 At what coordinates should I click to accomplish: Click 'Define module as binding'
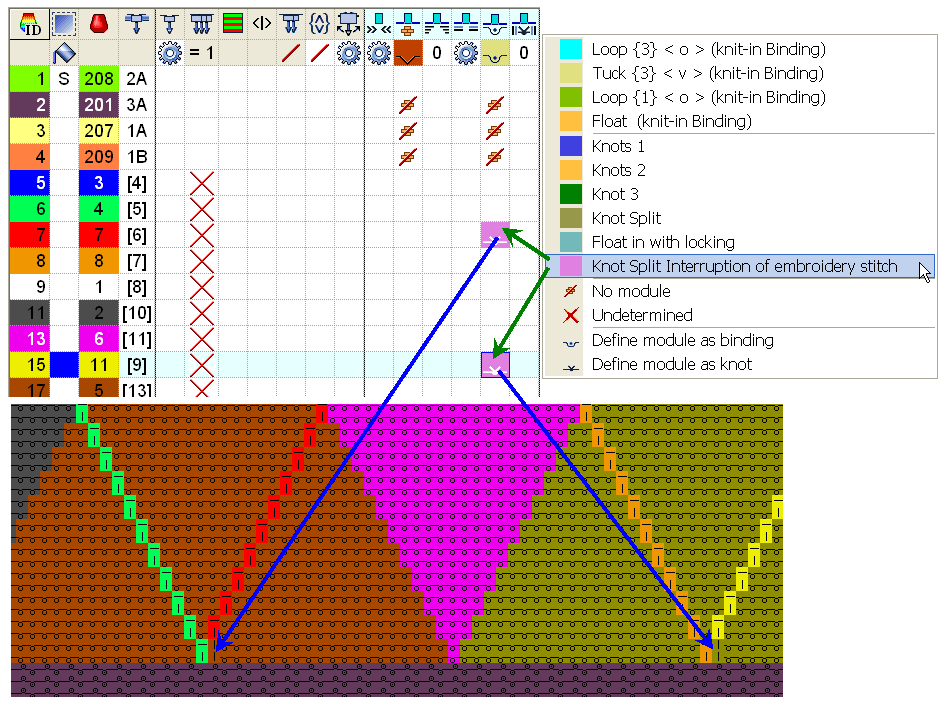682,341
